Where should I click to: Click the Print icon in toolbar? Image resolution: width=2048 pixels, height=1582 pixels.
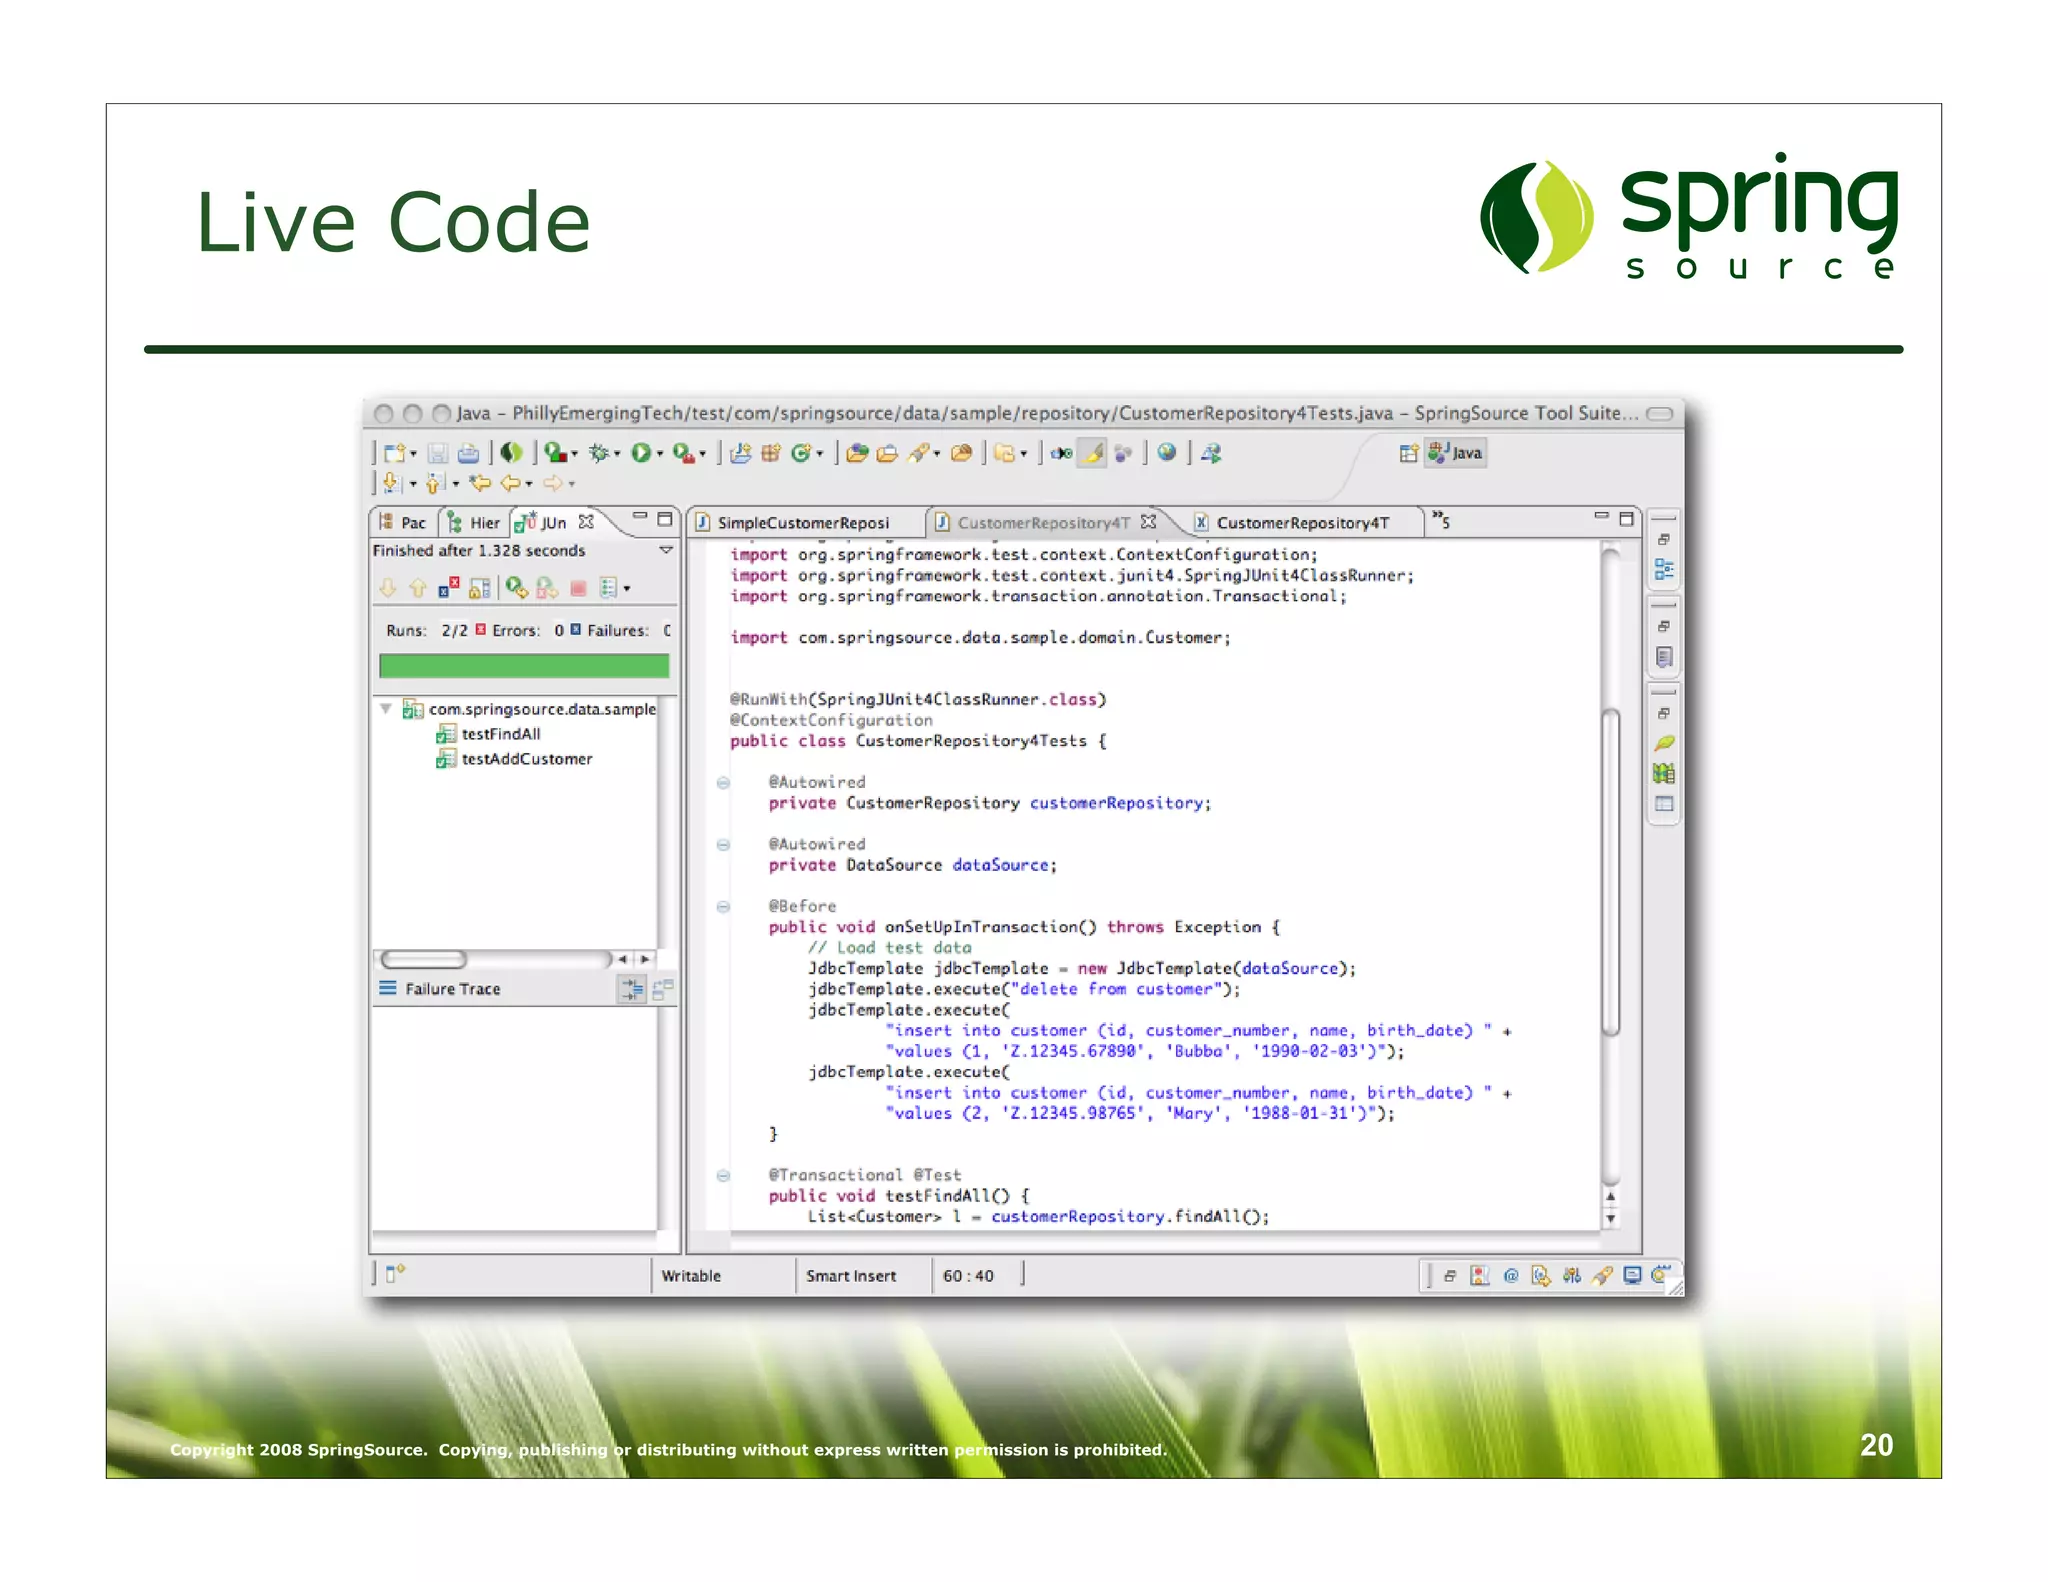pyautogui.click(x=468, y=453)
